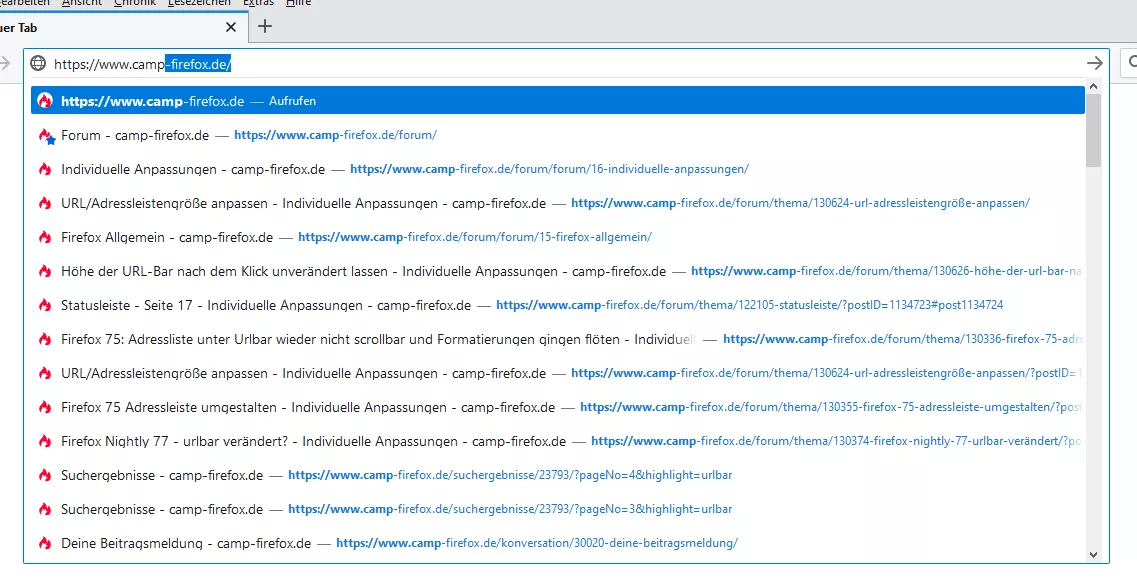
Task: Click the starred flame icon beside Forum suggestion
Action: pyautogui.click(x=45, y=135)
